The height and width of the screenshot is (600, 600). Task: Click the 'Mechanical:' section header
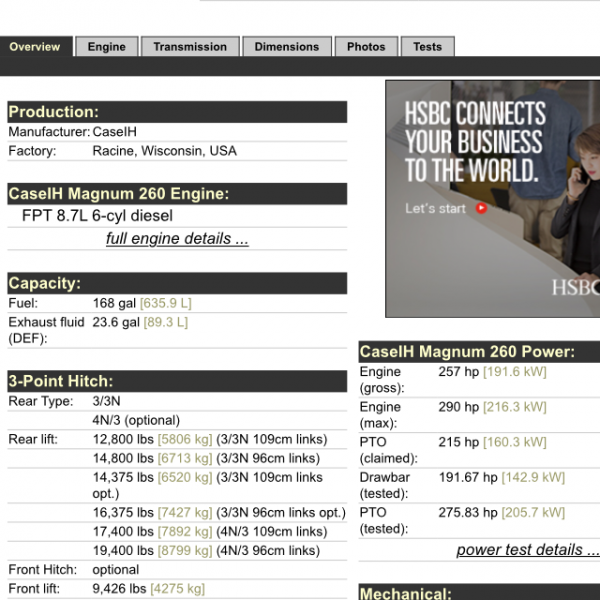(x=479, y=592)
